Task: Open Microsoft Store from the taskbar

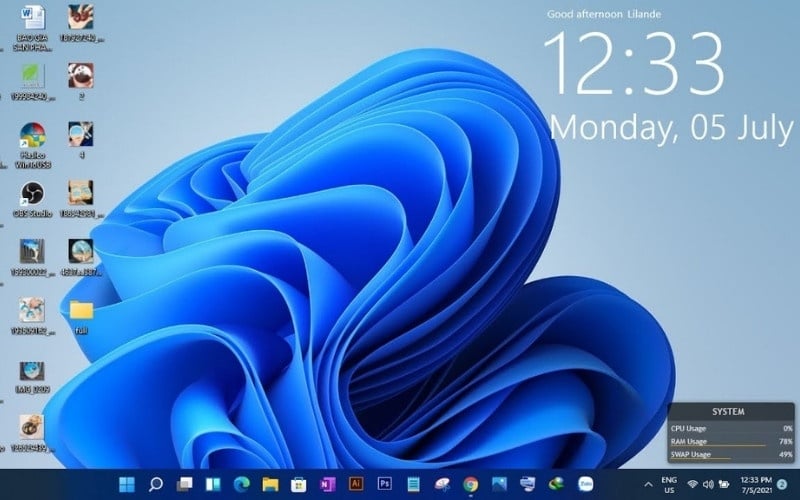Action: [x=299, y=484]
